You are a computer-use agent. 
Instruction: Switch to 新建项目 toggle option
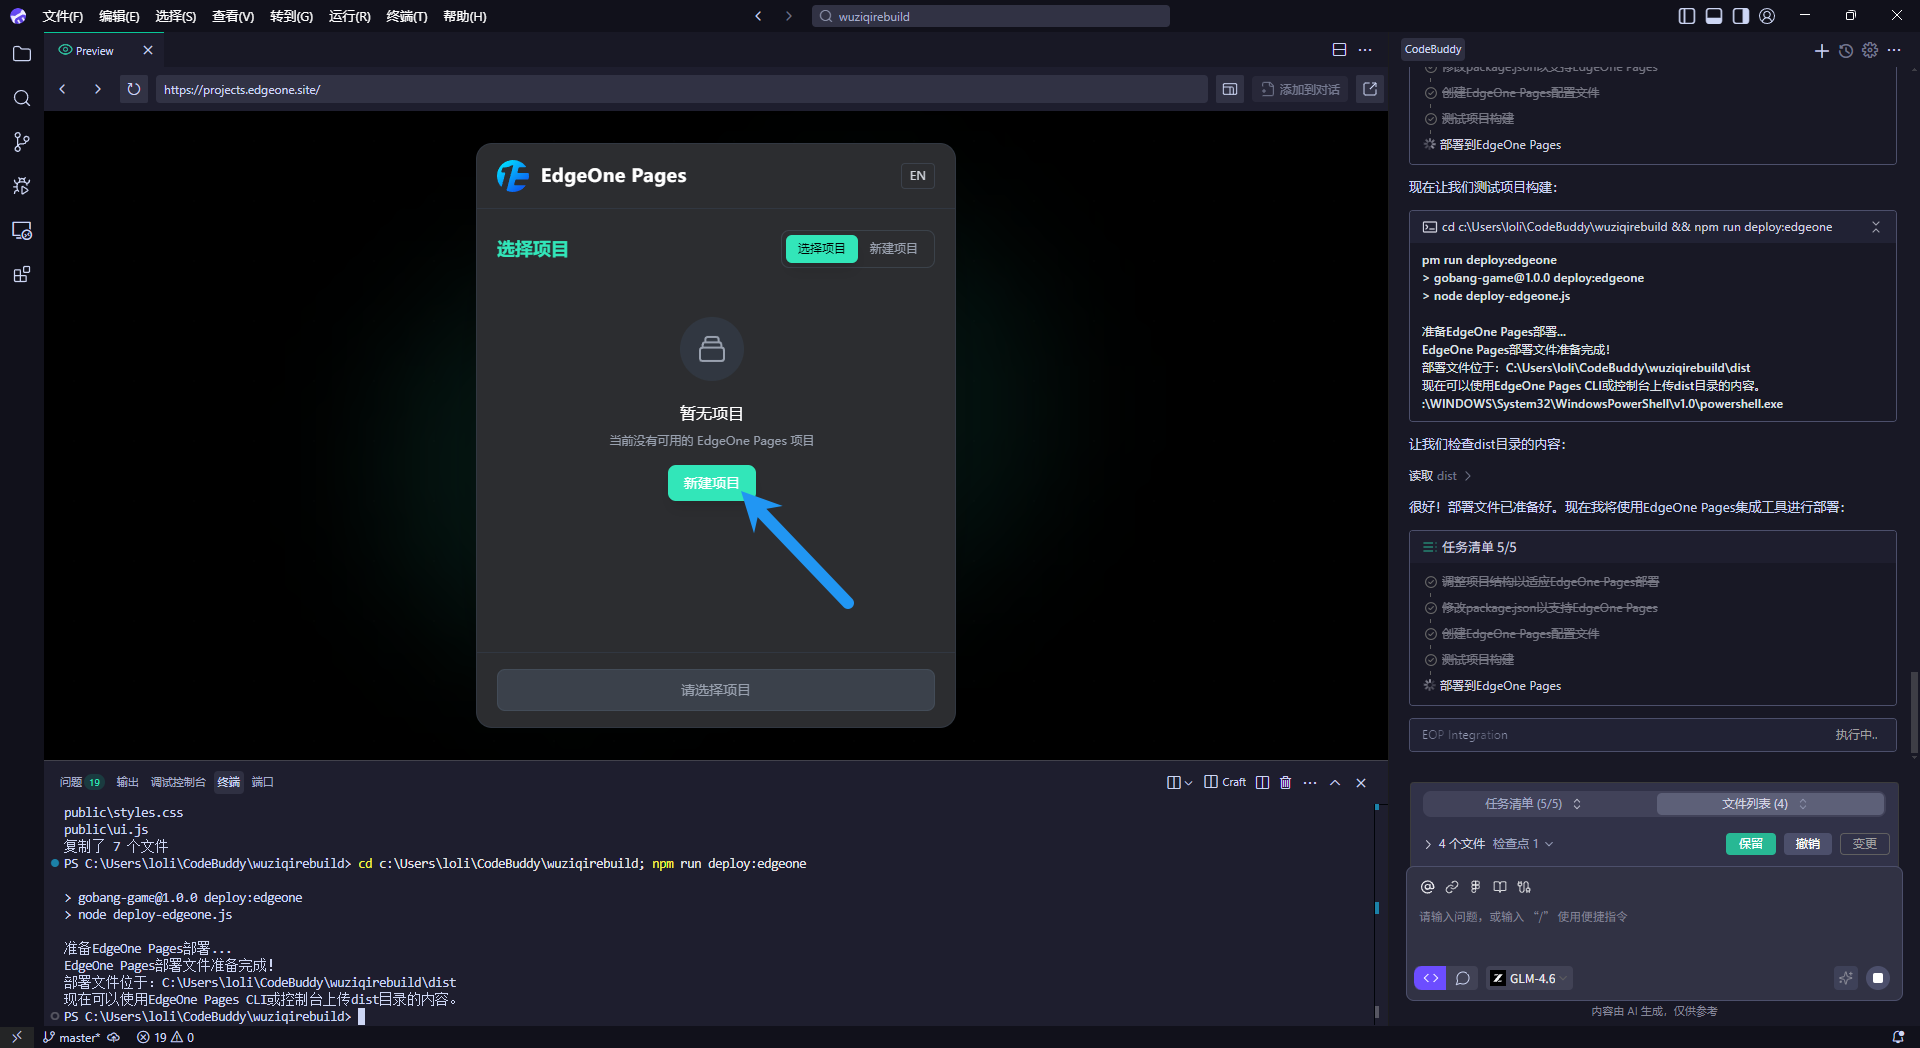pyautogui.click(x=893, y=248)
